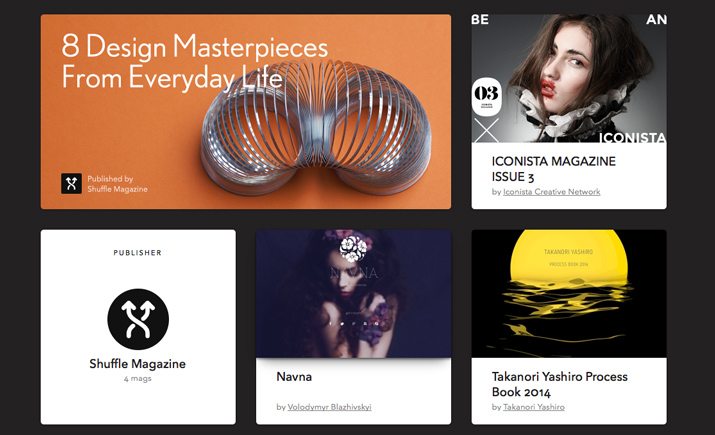The image size is (715, 435).
Task: Open the Volodymyr Blazhivskyi author link
Action: point(329,407)
